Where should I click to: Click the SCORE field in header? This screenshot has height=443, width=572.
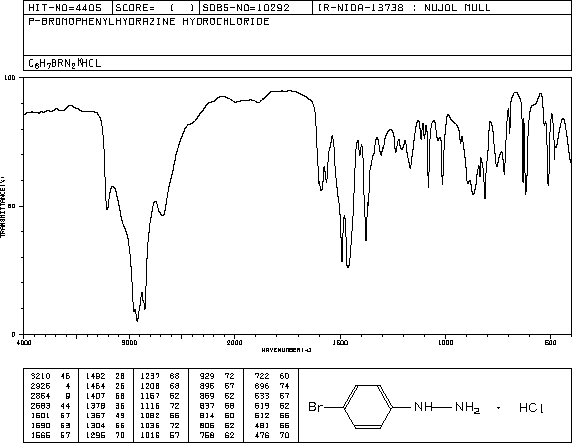(156, 8)
